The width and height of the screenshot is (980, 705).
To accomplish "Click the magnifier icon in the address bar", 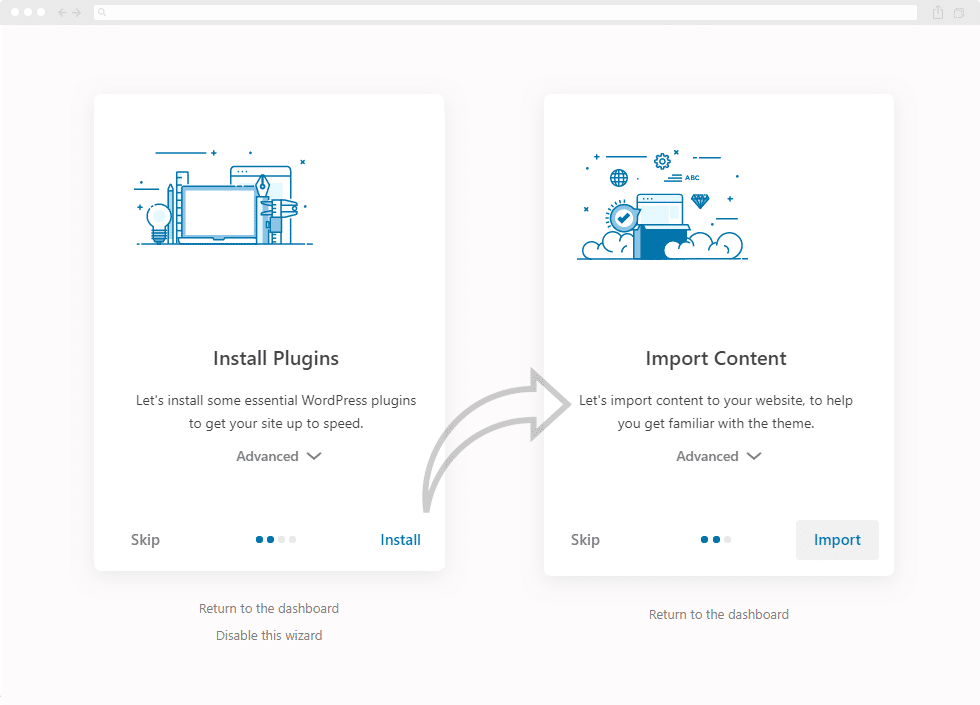I will pos(101,12).
